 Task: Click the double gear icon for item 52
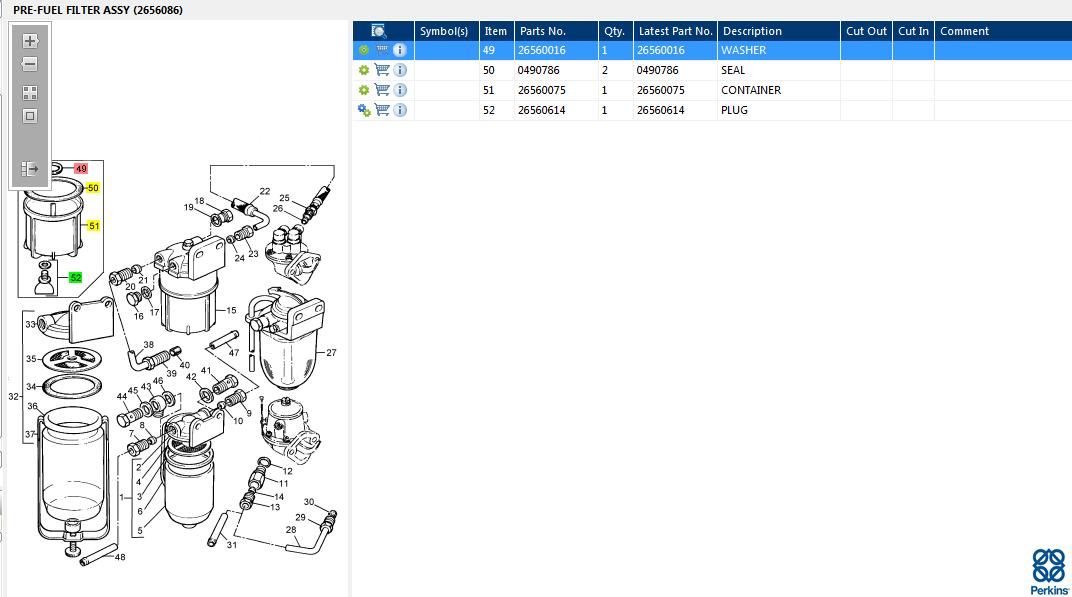coord(364,110)
